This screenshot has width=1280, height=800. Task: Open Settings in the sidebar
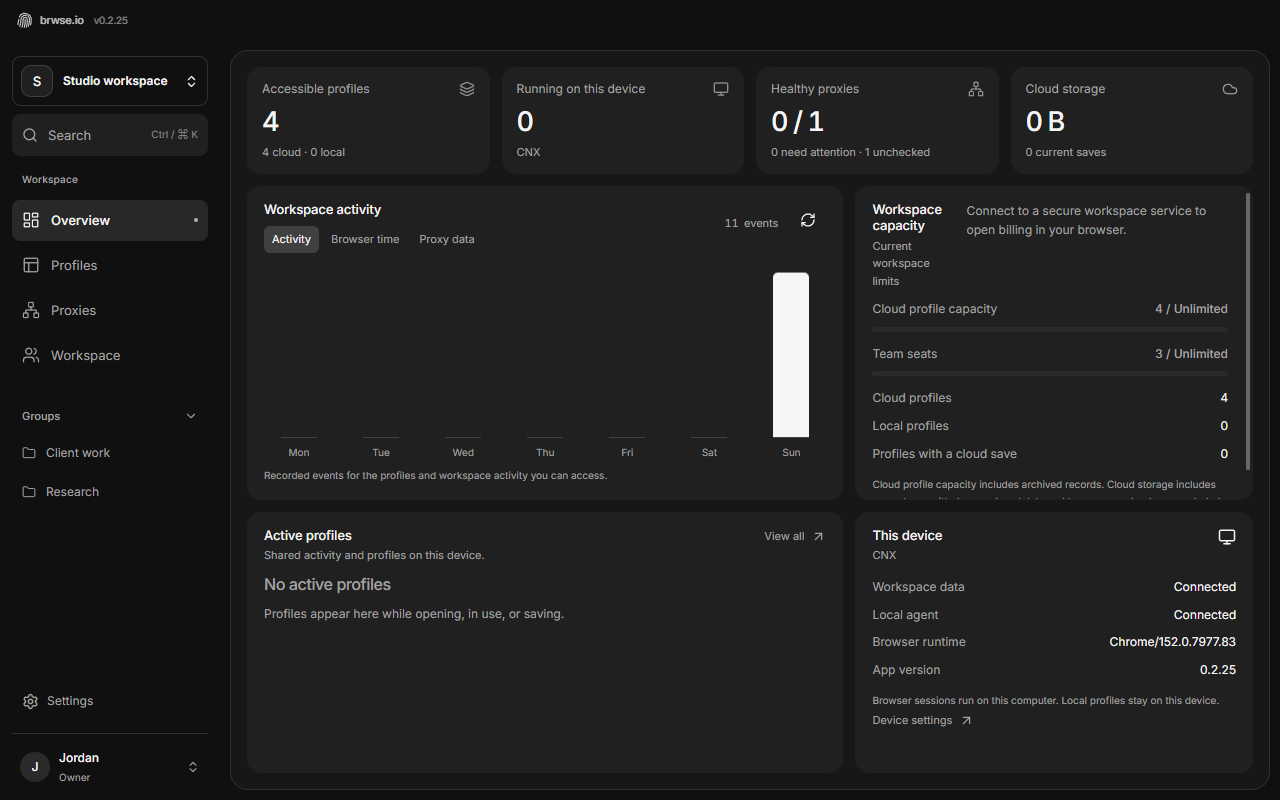pos(110,701)
